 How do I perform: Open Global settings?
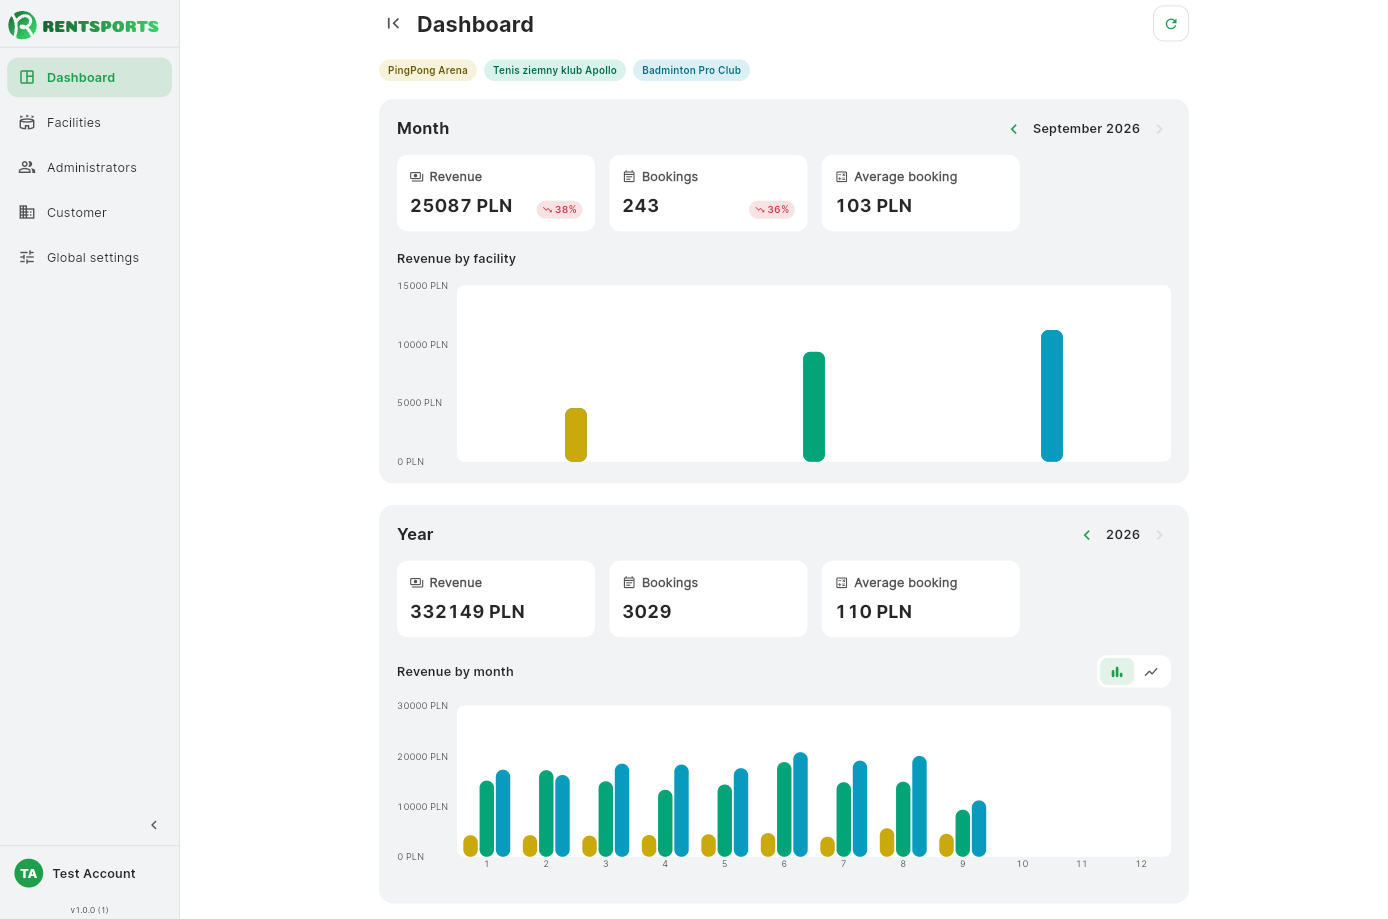pos(90,258)
